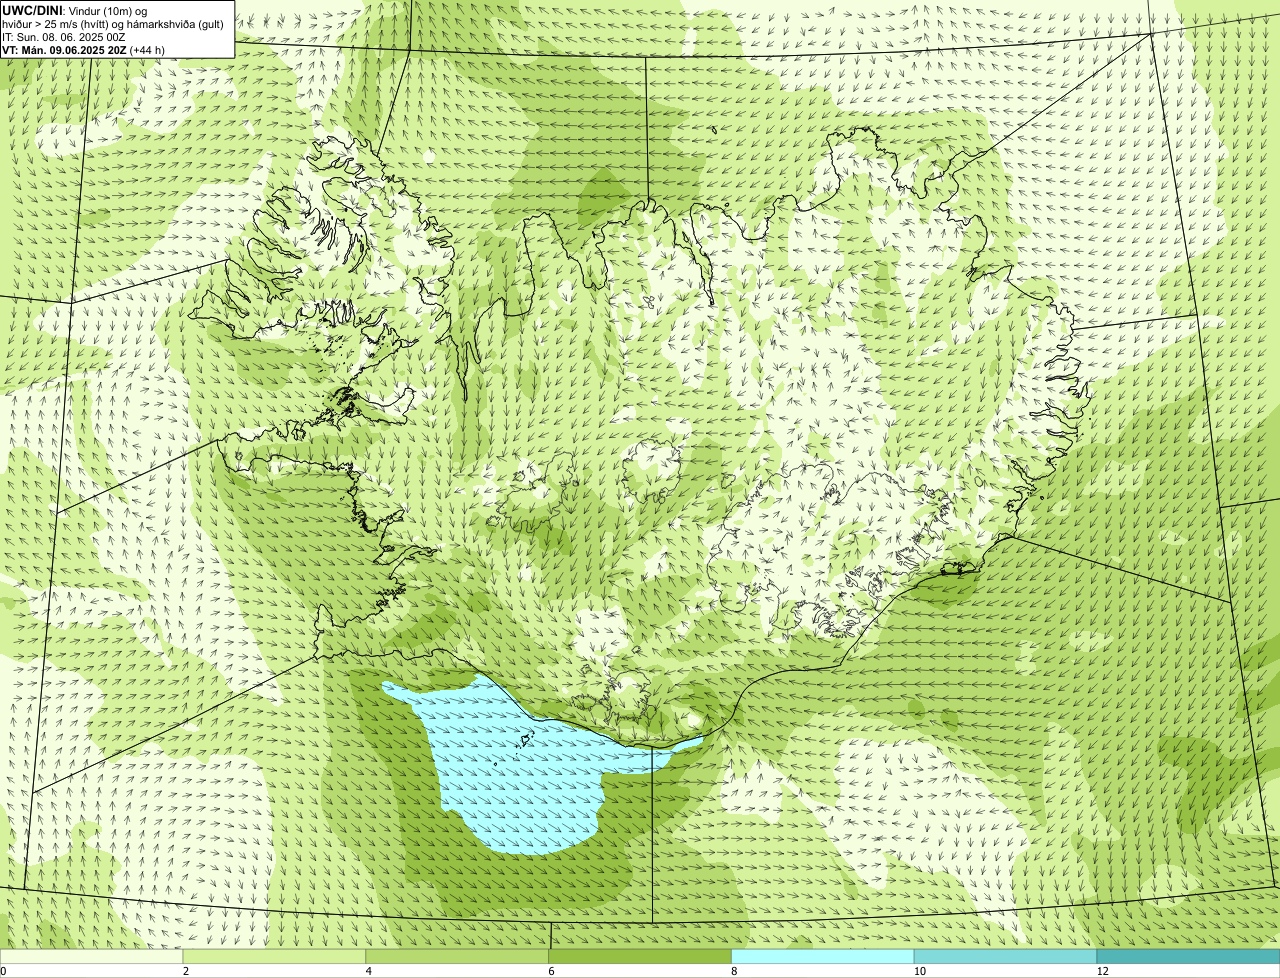Click the line mentioning hviður > 25 m/s
1280x978 pixels.
[113, 24]
